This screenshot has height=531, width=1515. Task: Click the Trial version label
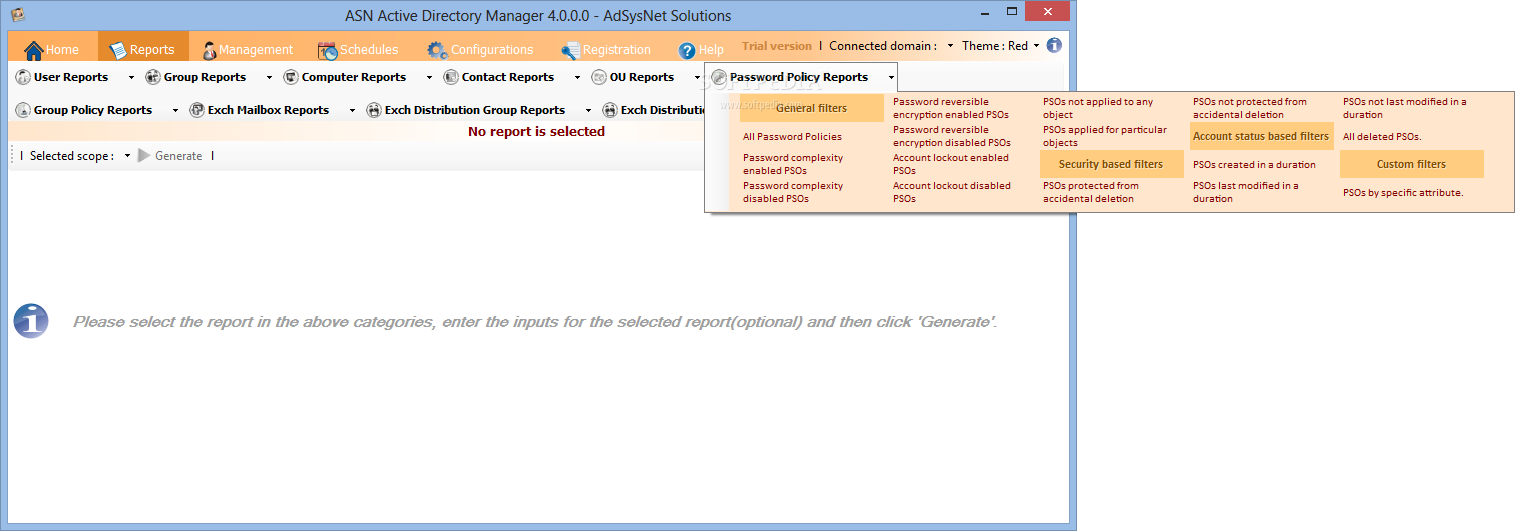tap(777, 46)
